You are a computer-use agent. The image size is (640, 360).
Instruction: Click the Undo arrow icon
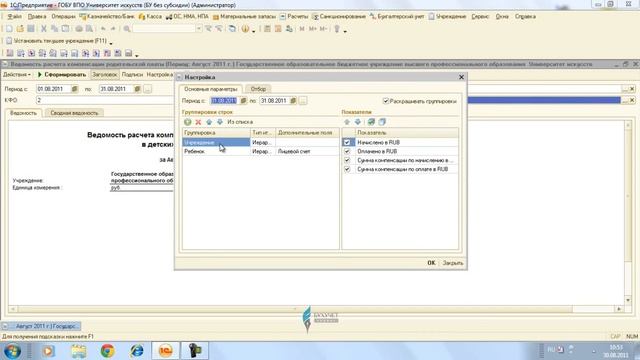(x=103, y=29)
